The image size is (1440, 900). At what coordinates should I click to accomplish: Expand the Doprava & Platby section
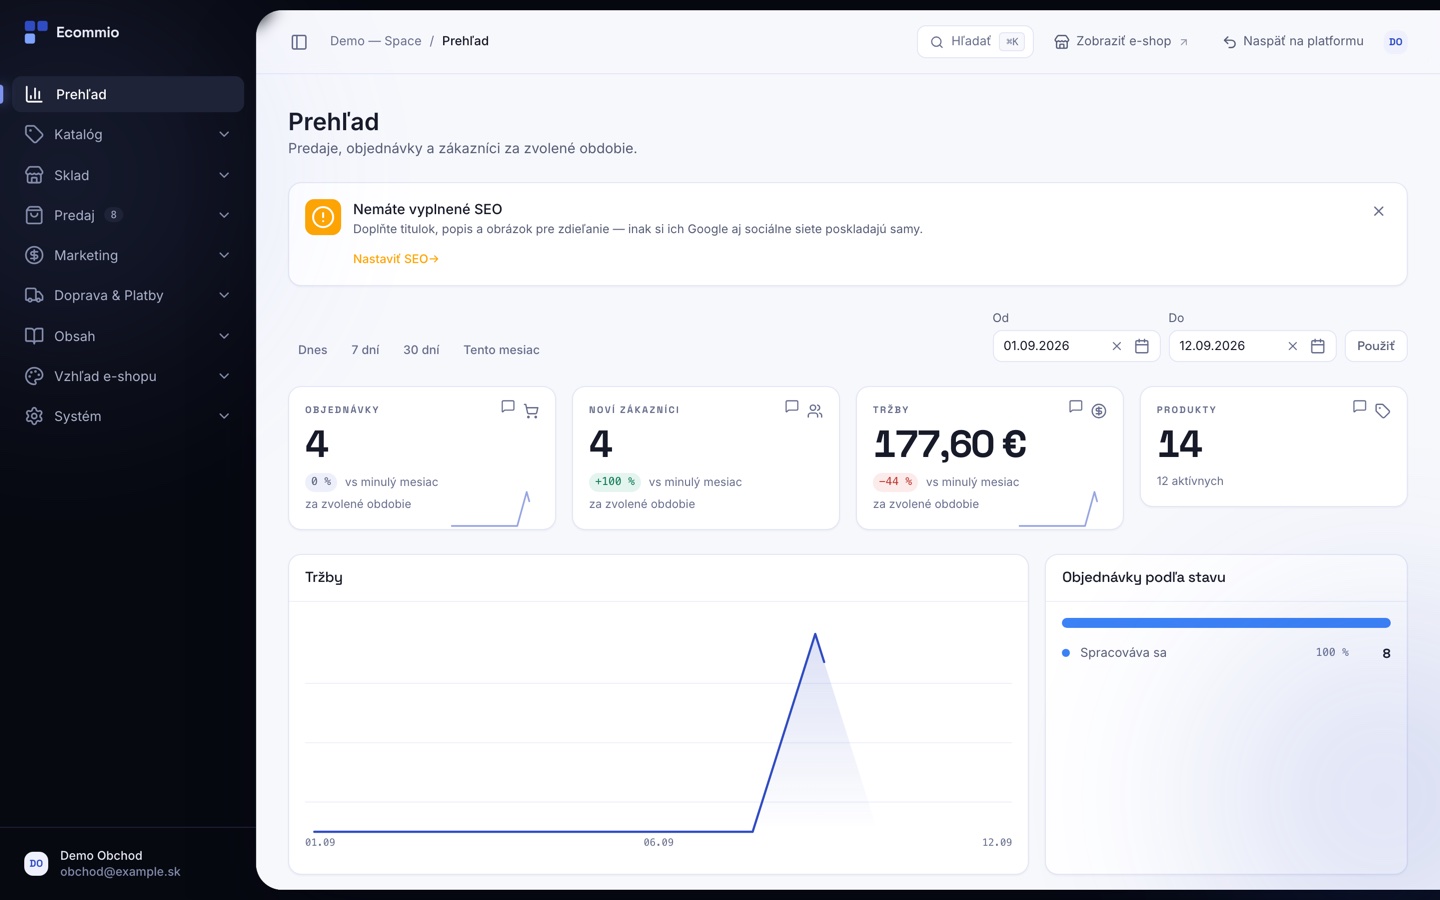128,295
